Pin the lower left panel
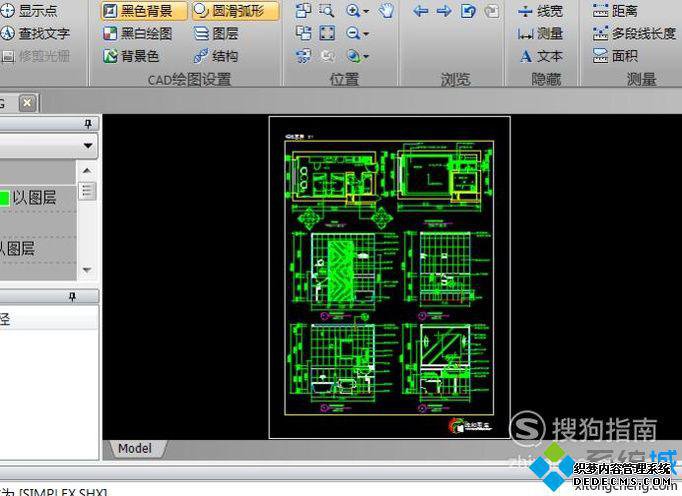Viewport: 682px width, 496px height. (72, 297)
